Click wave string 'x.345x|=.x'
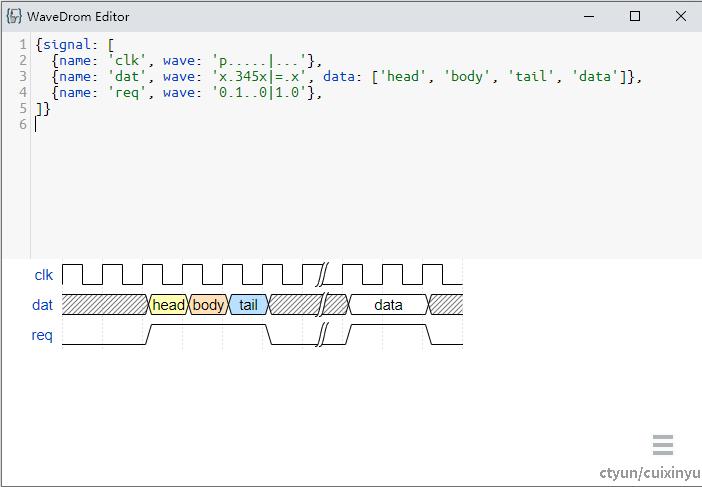The width and height of the screenshot is (702, 487). (262, 77)
